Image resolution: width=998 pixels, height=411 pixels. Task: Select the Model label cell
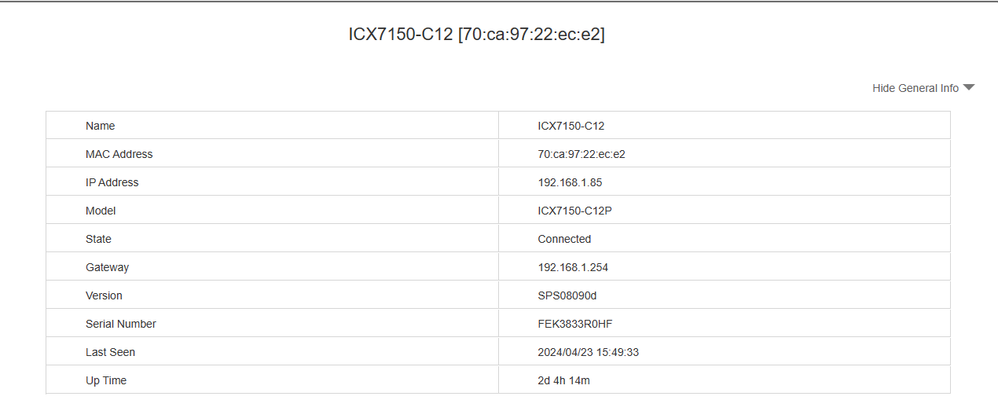click(x=101, y=211)
